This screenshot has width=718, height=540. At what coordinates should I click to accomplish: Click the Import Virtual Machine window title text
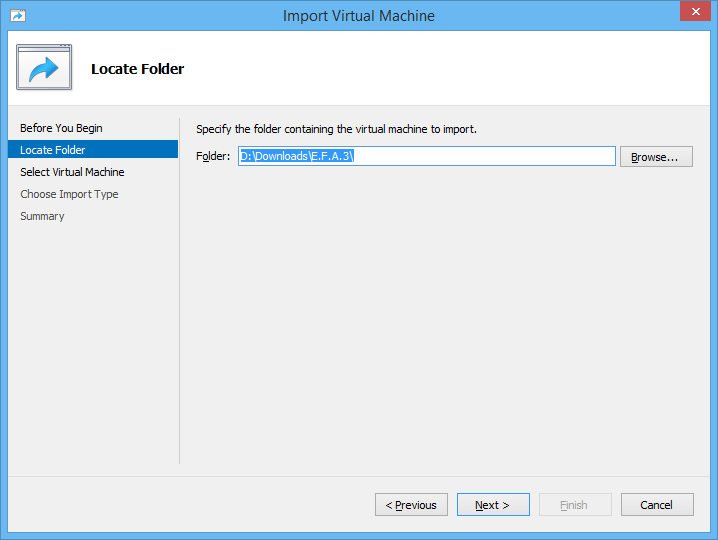[x=359, y=16]
